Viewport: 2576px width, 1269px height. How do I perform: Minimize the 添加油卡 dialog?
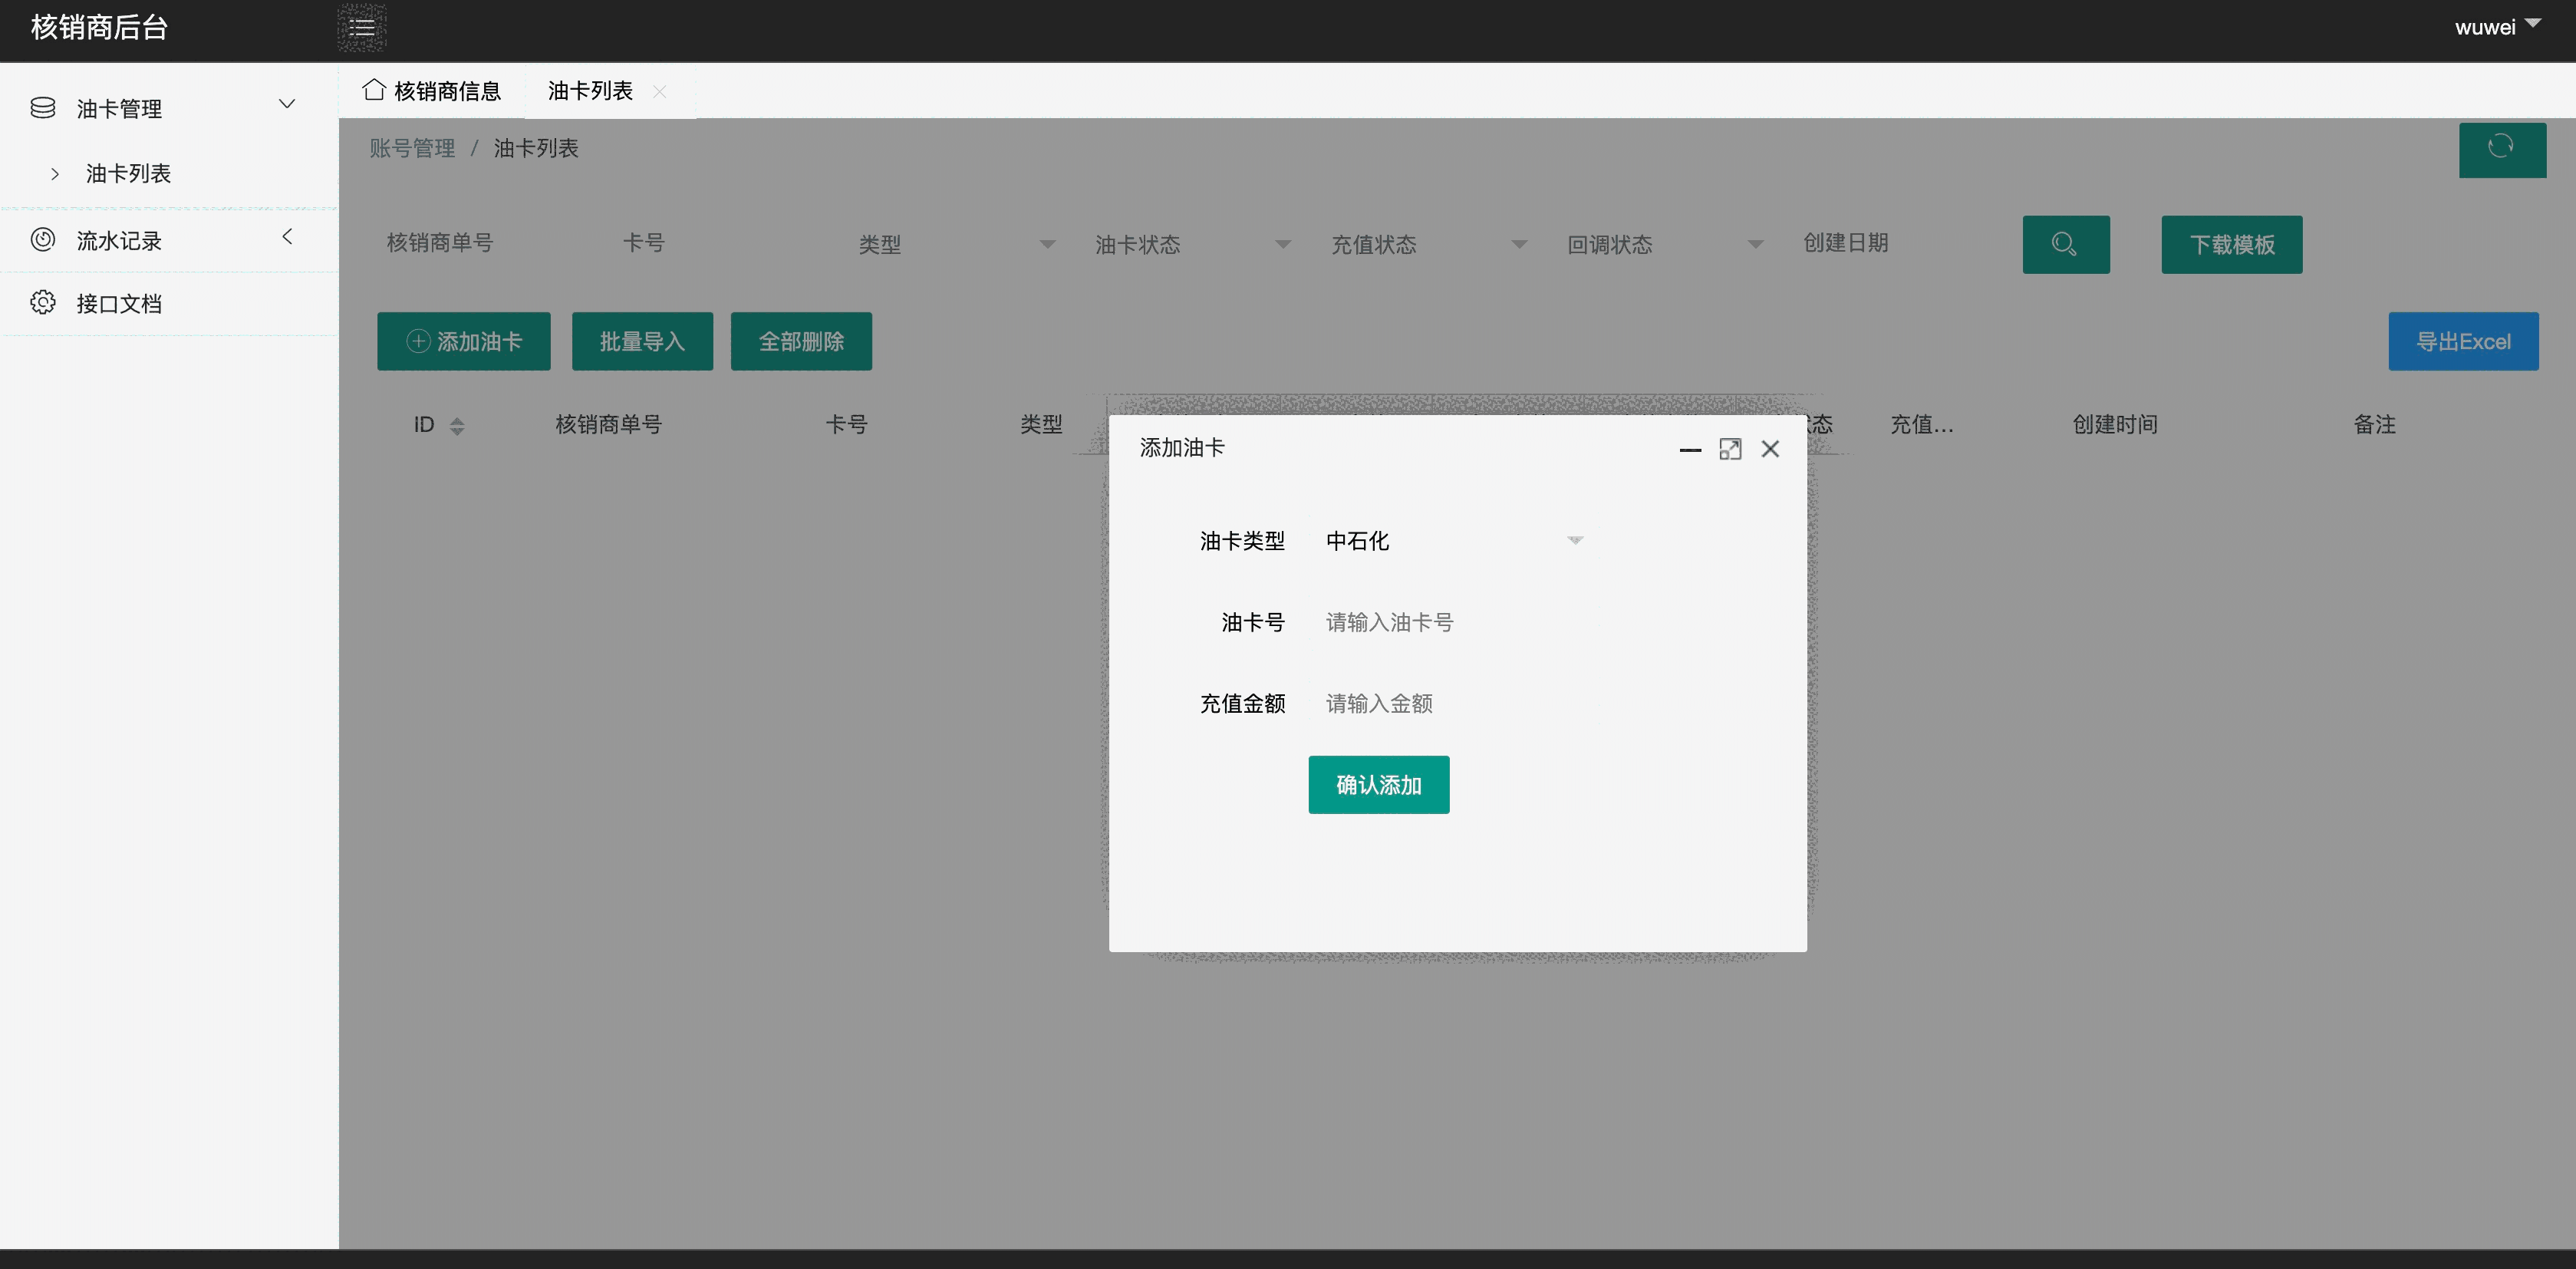pos(1690,449)
